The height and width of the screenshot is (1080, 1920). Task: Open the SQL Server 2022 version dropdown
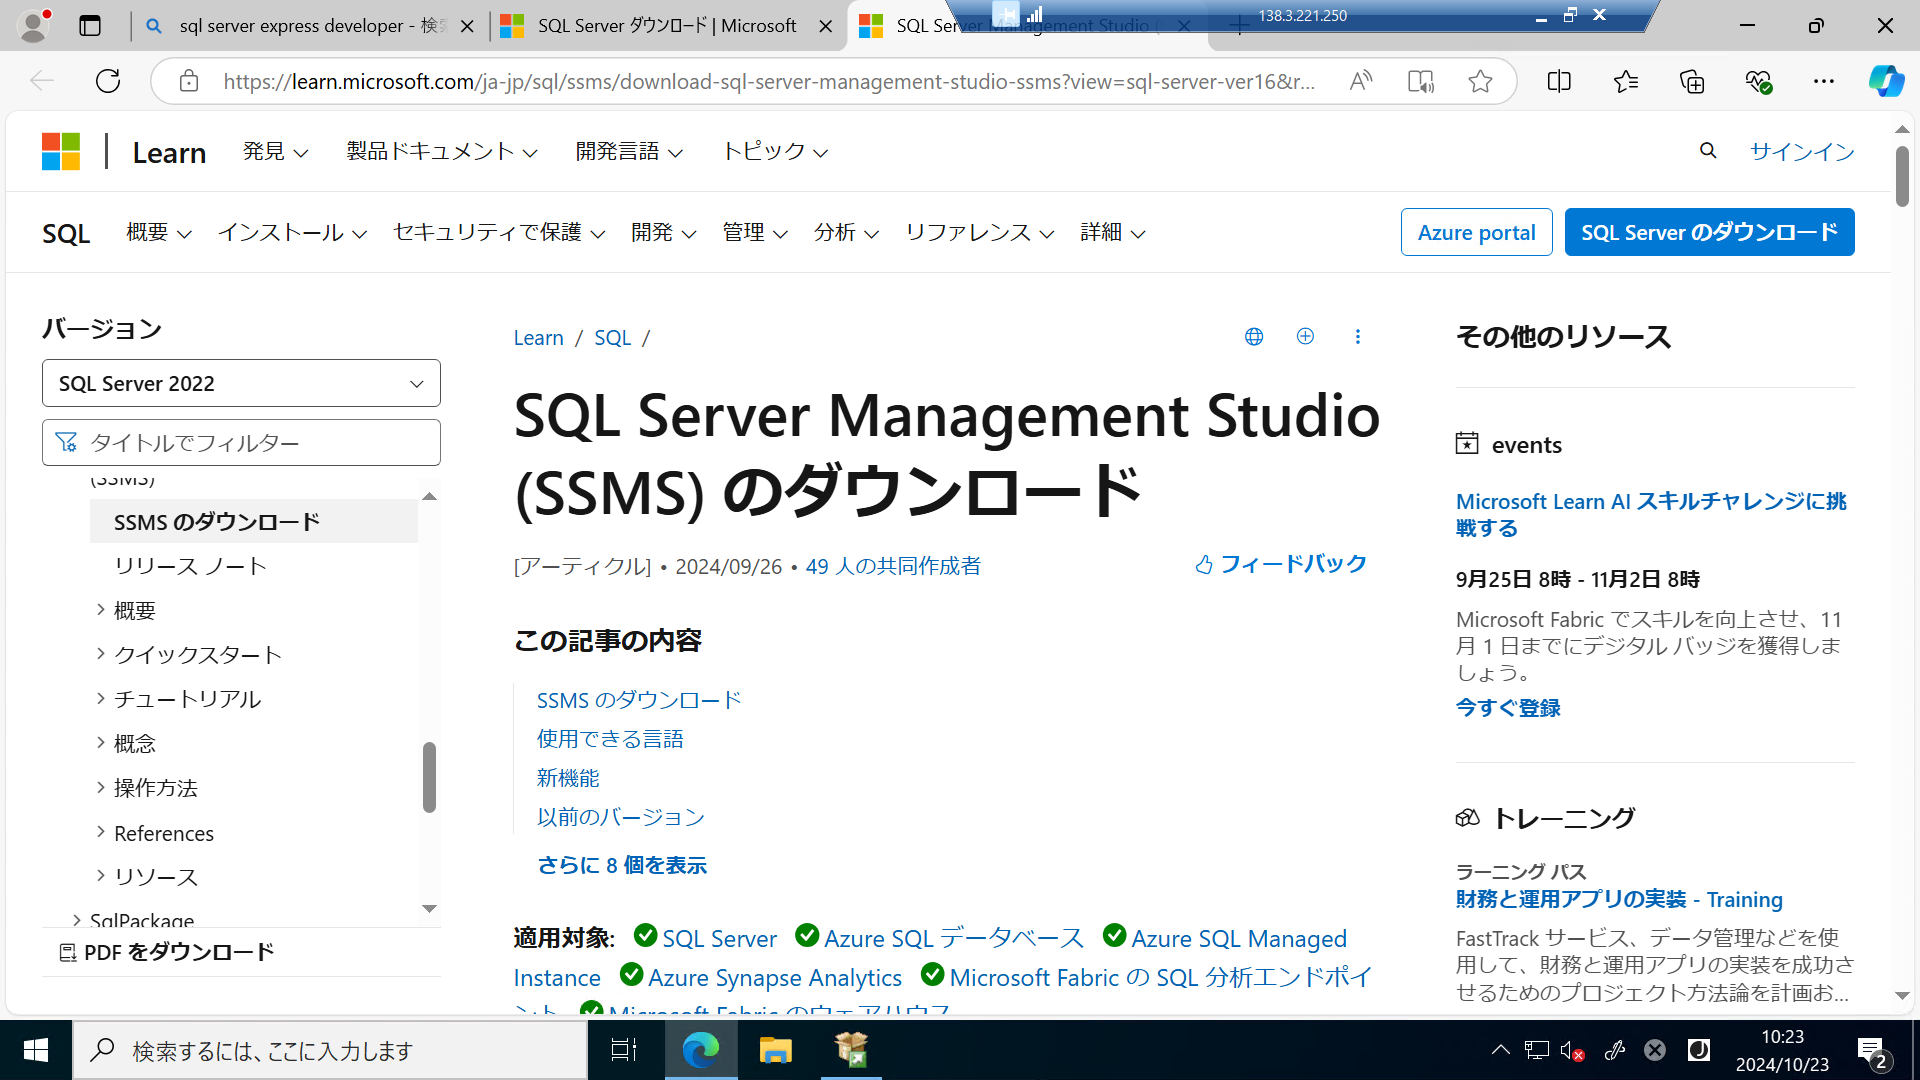pyautogui.click(x=240, y=383)
